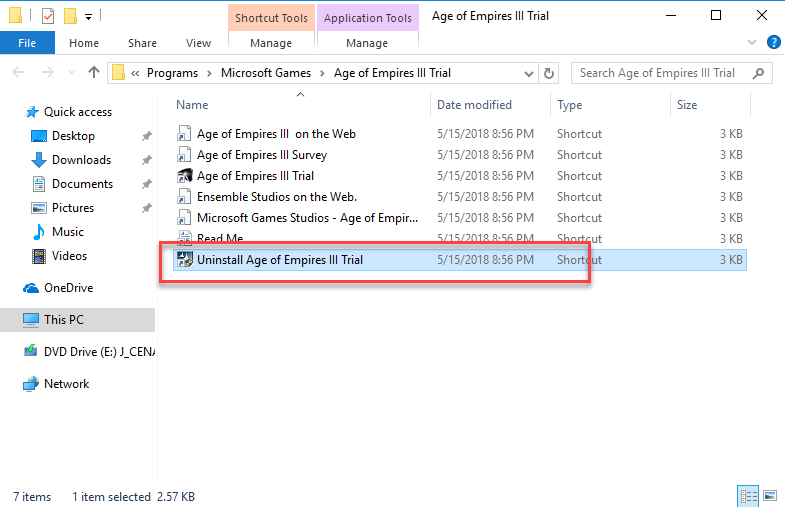Click the Age of Empires III Trial helmet icon
Screen dimensions: 785x507
[x=184, y=176]
